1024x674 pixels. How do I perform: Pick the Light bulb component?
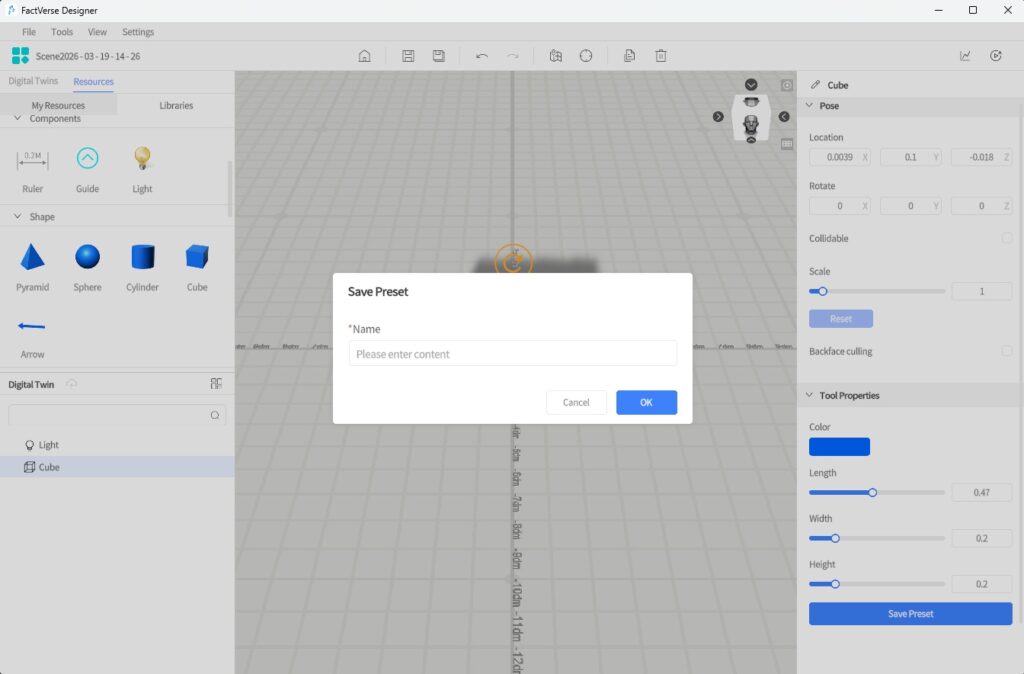point(142,158)
